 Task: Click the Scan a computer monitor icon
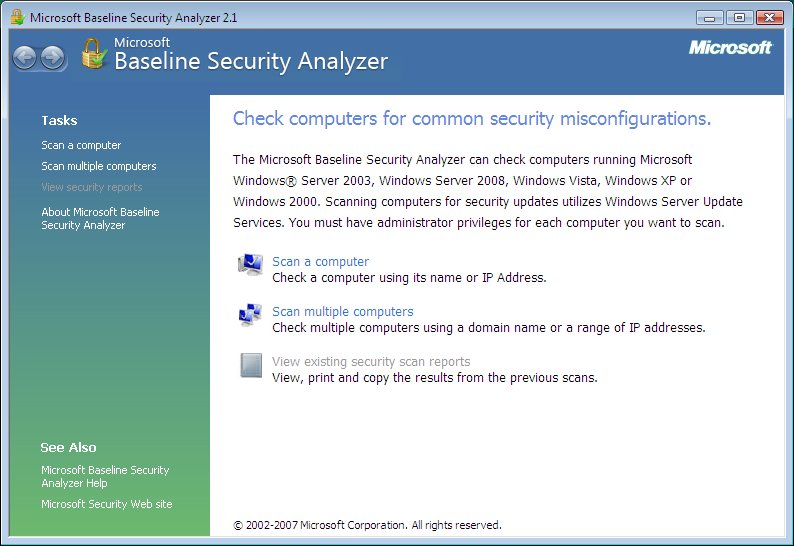[x=250, y=265]
